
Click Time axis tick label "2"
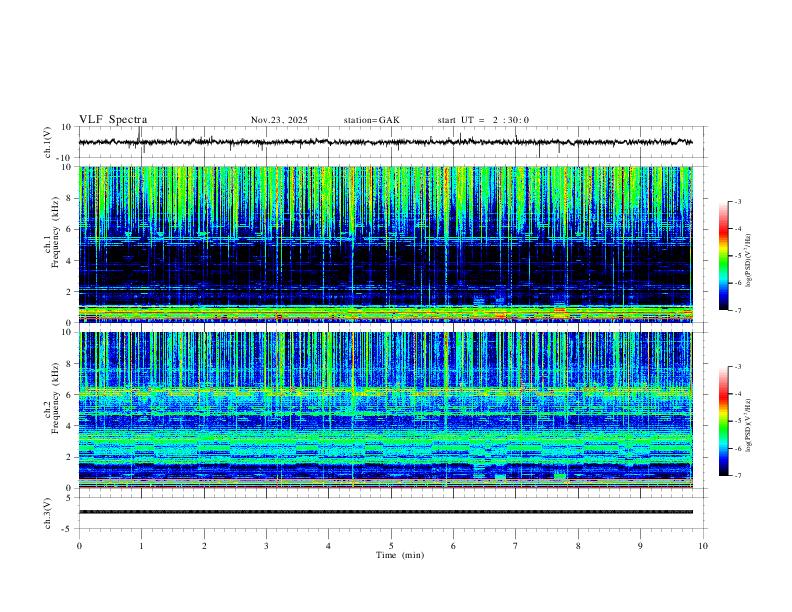(204, 546)
